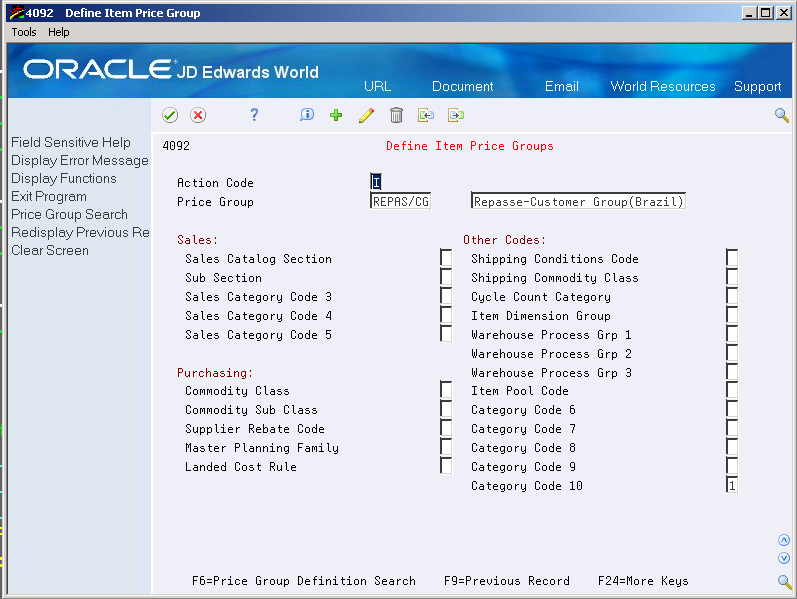This screenshot has height=599, width=797.
Task: Click F9=Previous Record function key
Action: click(x=506, y=581)
